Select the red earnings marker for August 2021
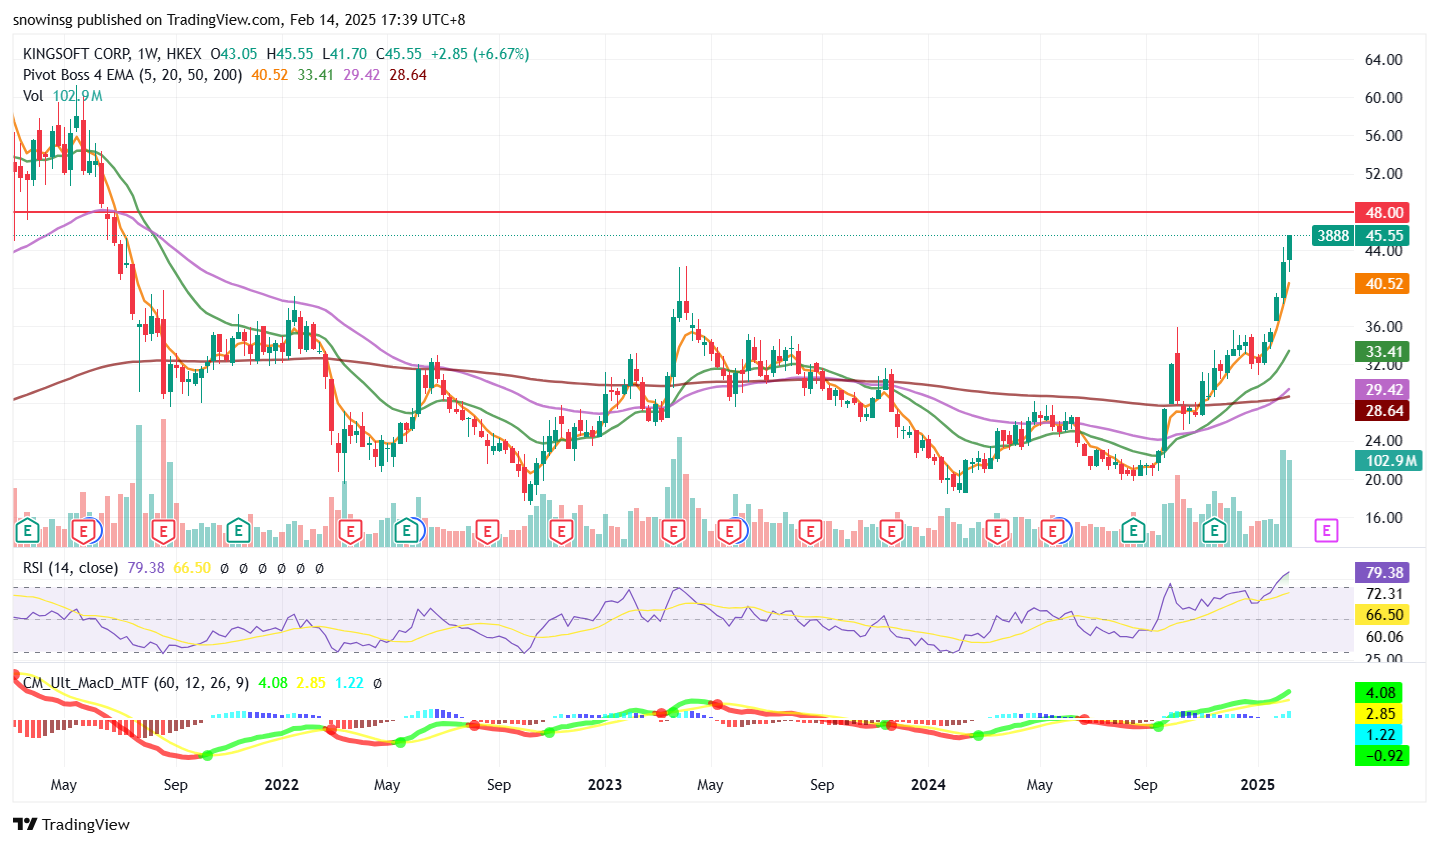The width and height of the screenshot is (1439, 846). point(164,530)
